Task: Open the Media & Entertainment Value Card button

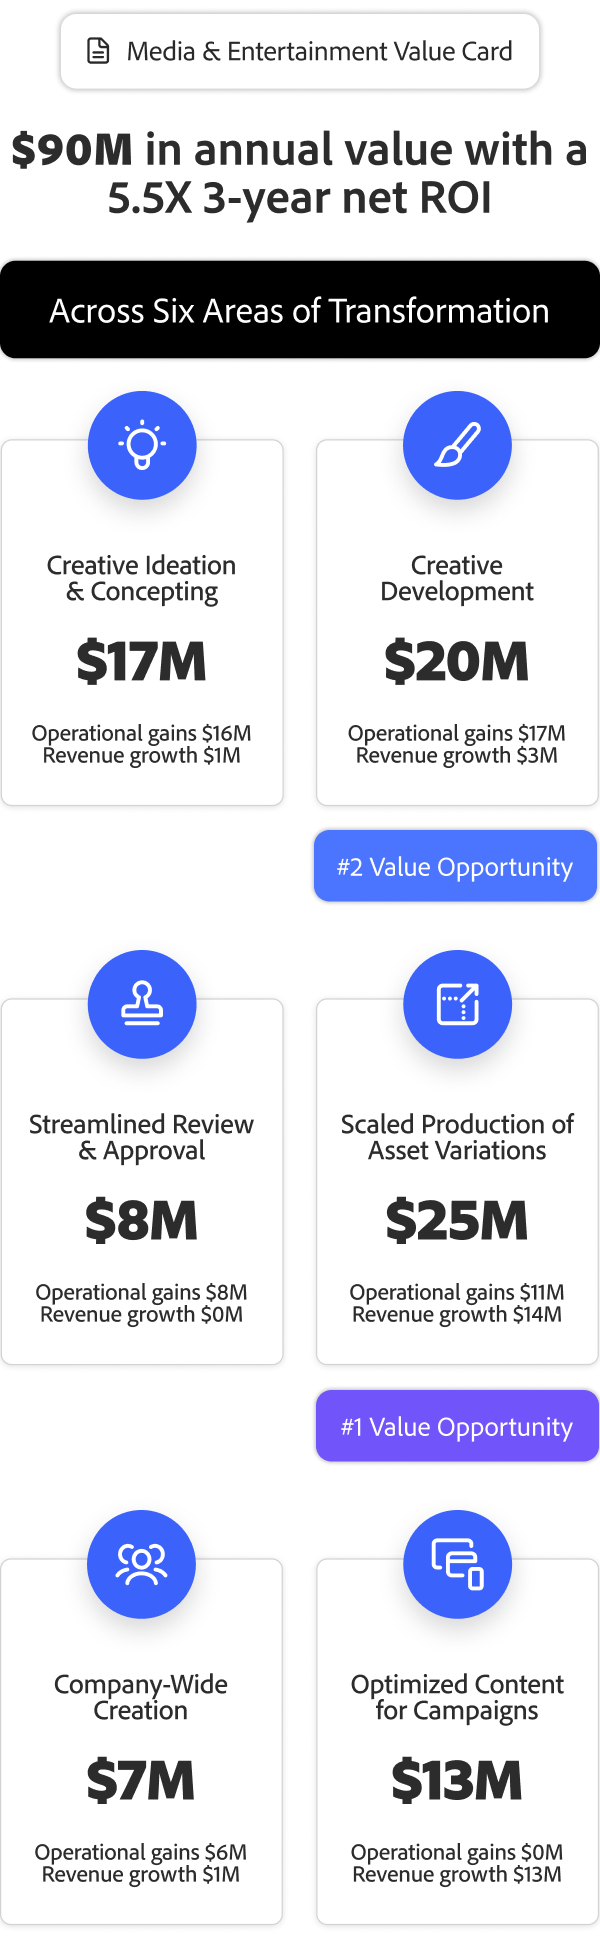Action: click(x=300, y=51)
